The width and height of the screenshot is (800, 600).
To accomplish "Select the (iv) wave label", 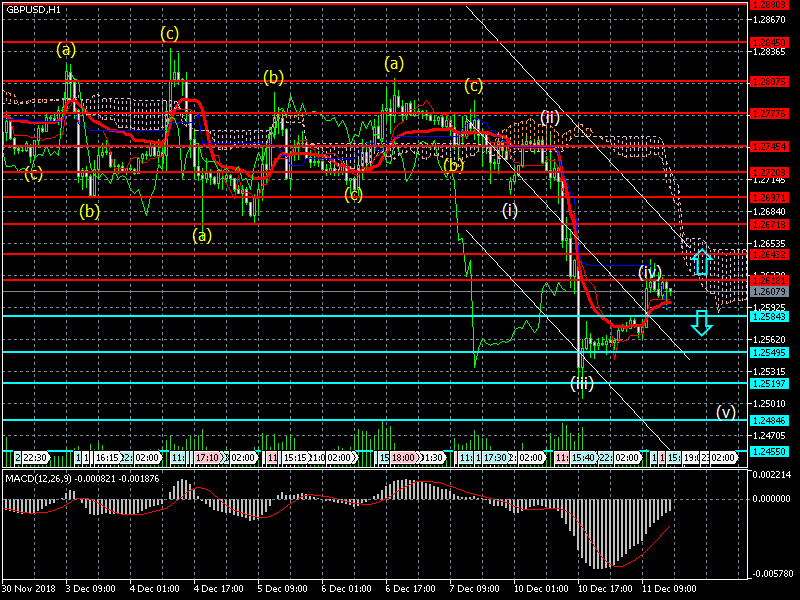I will pos(650,272).
